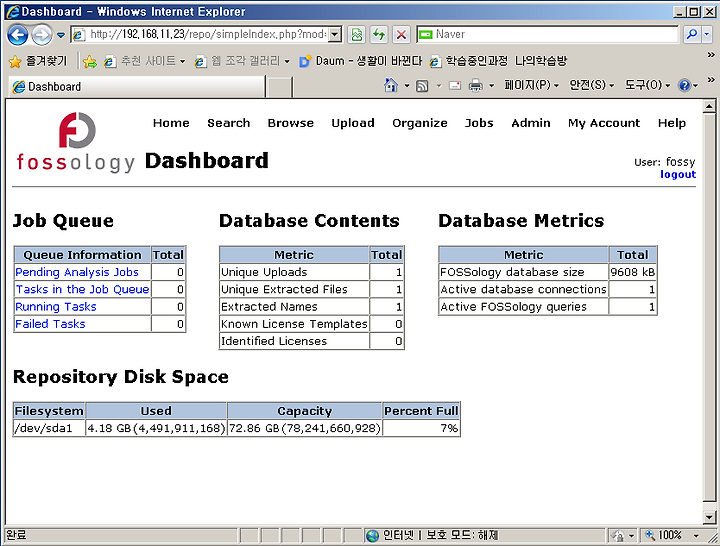This screenshot has height=546, width=720.
Task: Open the search provider dropdown arrow
Action: 707,34
